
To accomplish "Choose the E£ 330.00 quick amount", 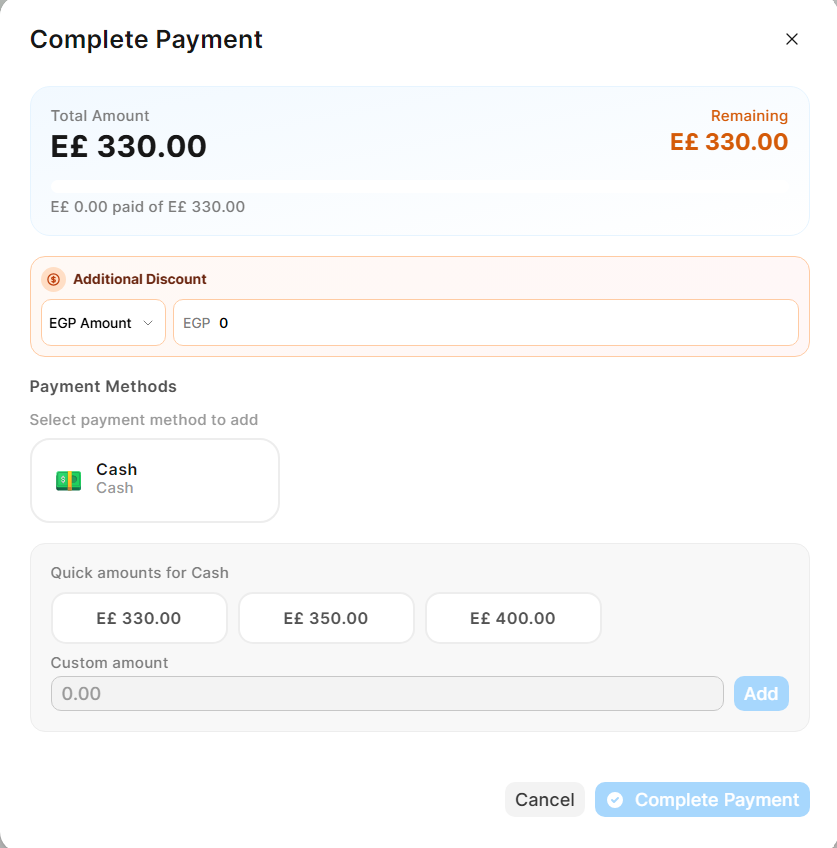I will pos(139,618).
